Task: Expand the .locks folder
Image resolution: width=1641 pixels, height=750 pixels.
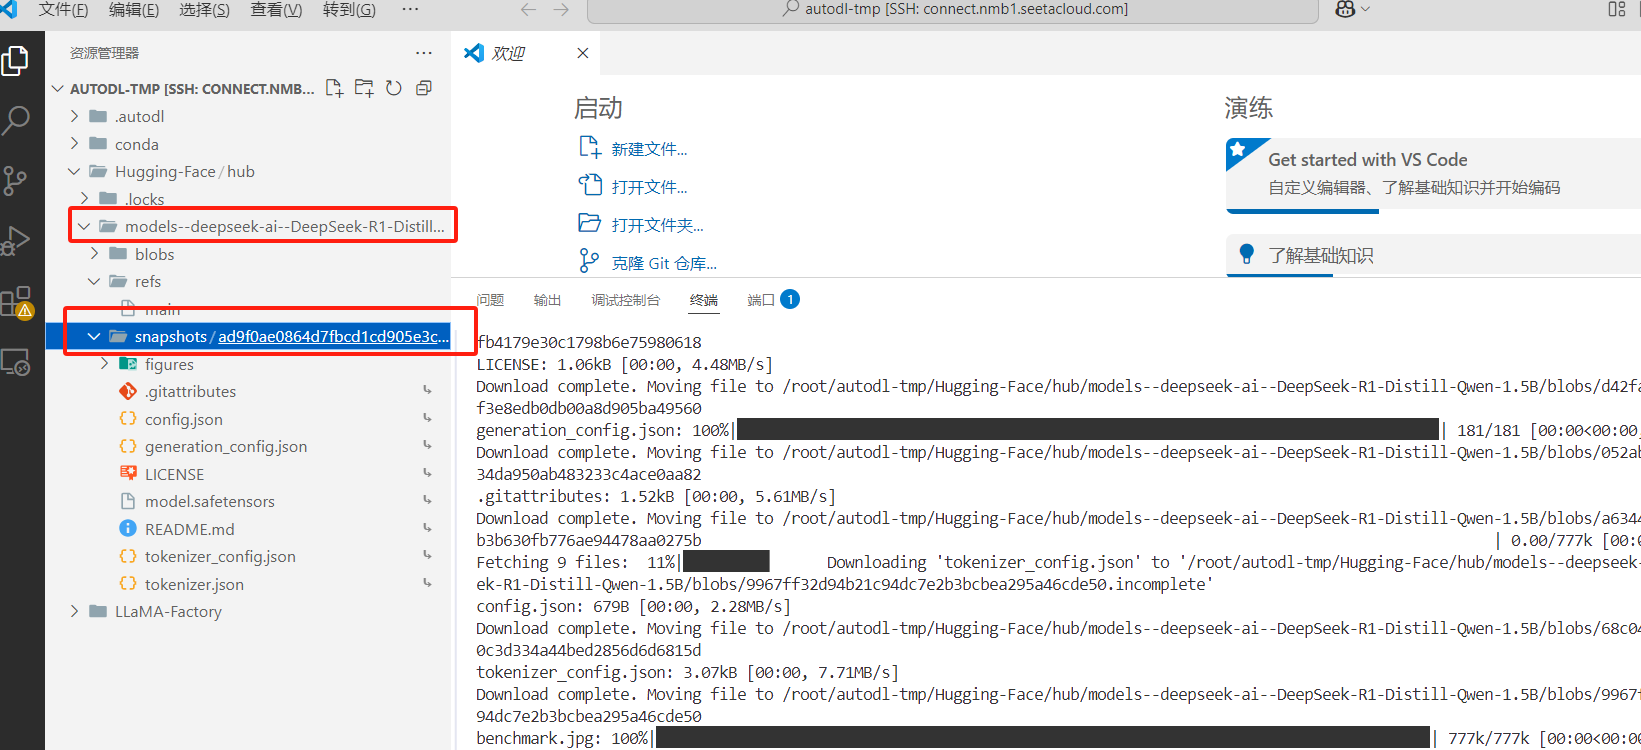Action: click(84, 199)
